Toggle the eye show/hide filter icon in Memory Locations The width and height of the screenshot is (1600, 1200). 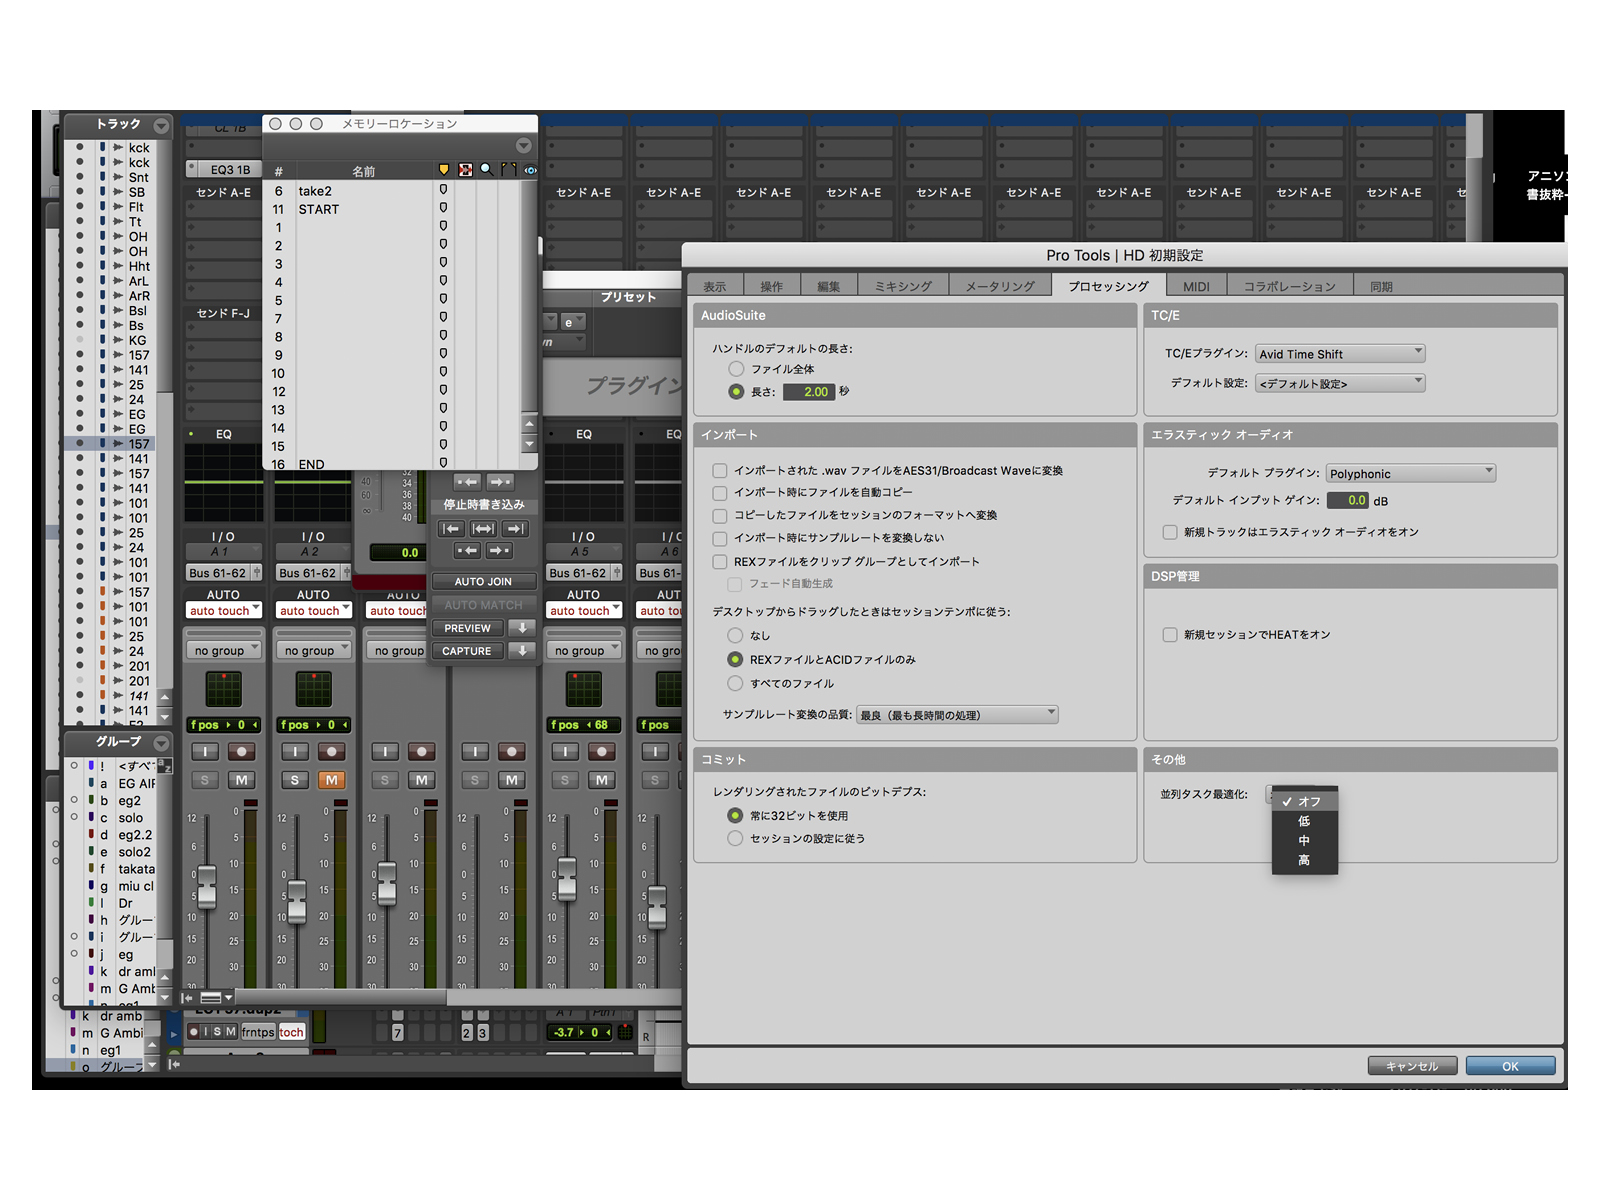pyautogui.click(x=531, y=170)
